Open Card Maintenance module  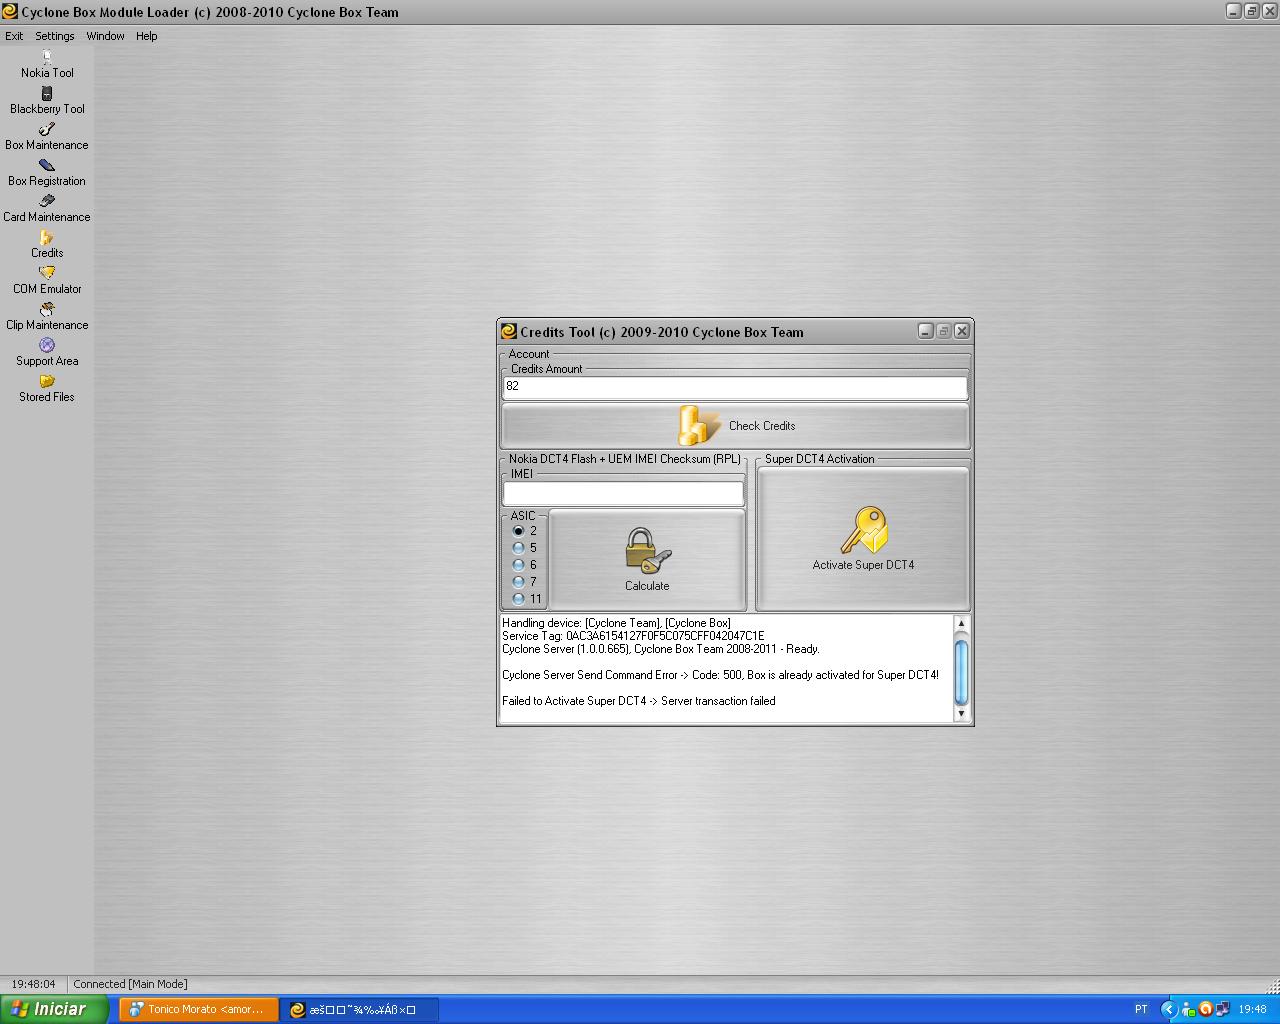coord(47,209)
